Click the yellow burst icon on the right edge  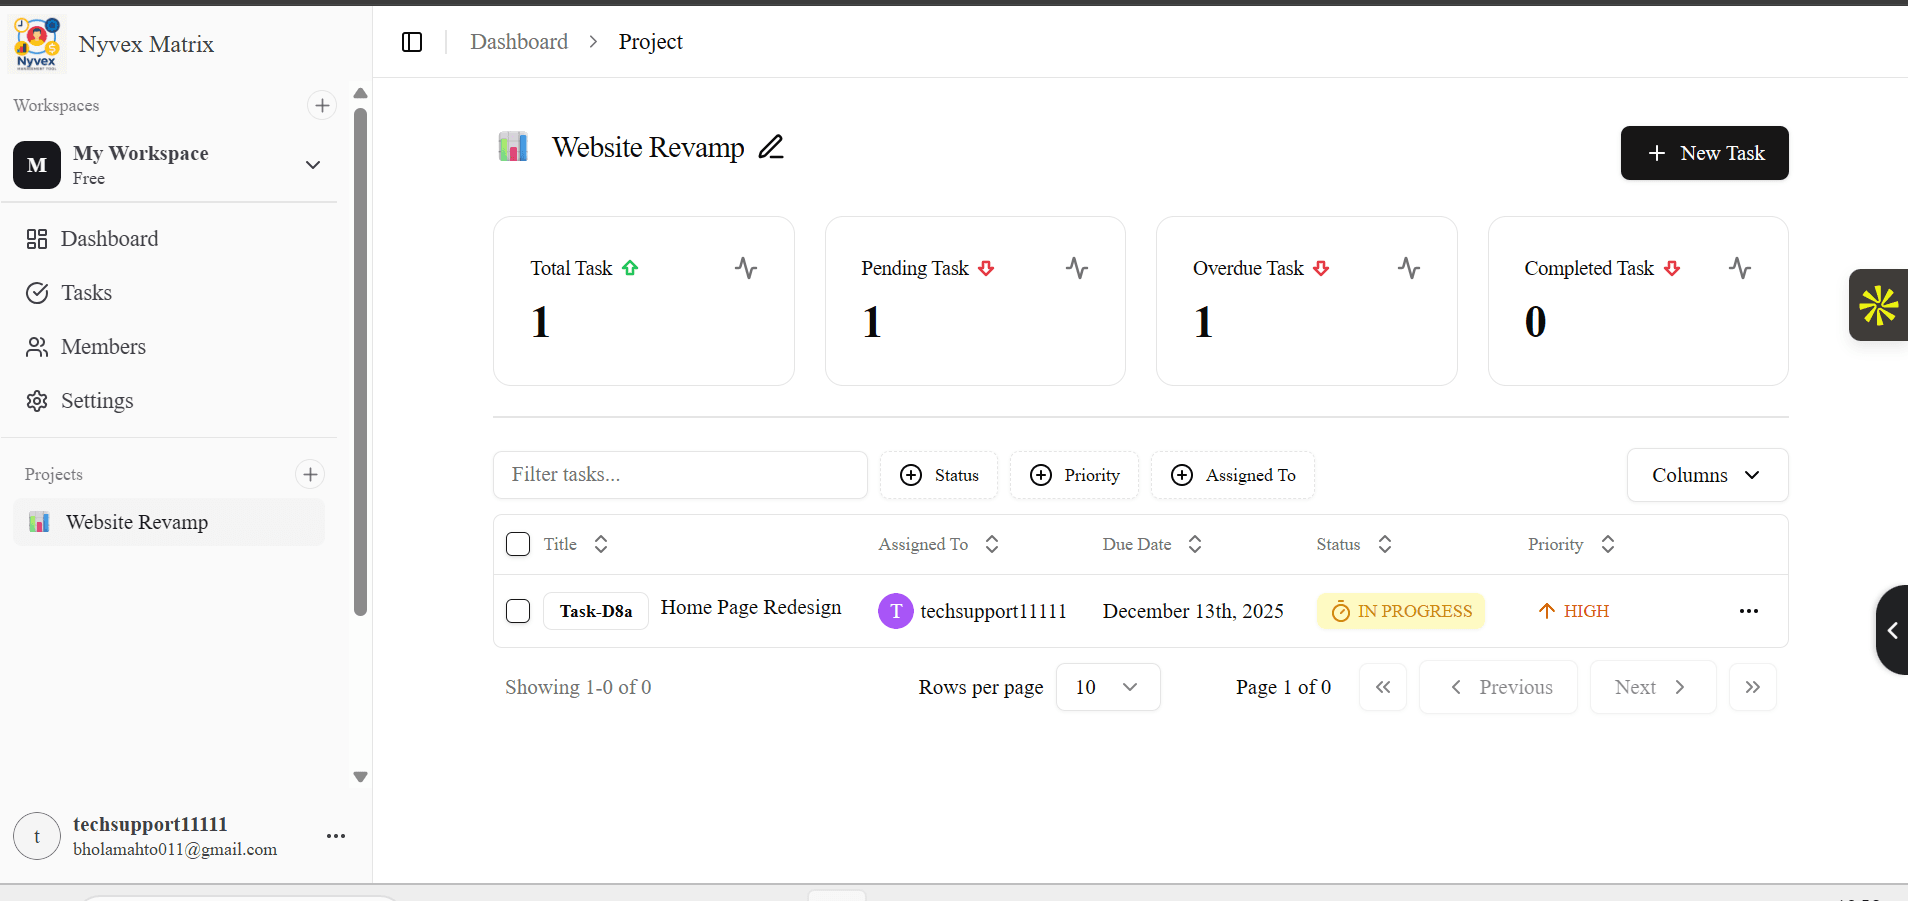(1878, 305)
